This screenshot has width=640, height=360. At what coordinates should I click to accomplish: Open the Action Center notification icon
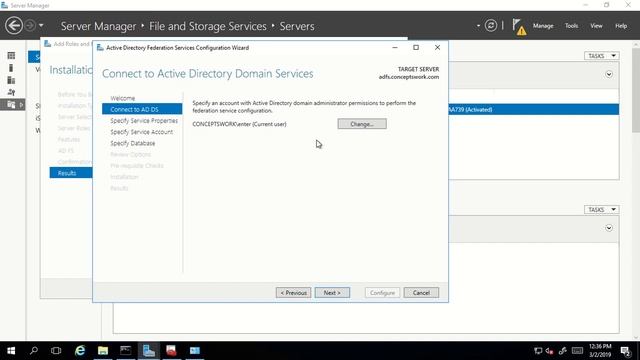(626, 351)
